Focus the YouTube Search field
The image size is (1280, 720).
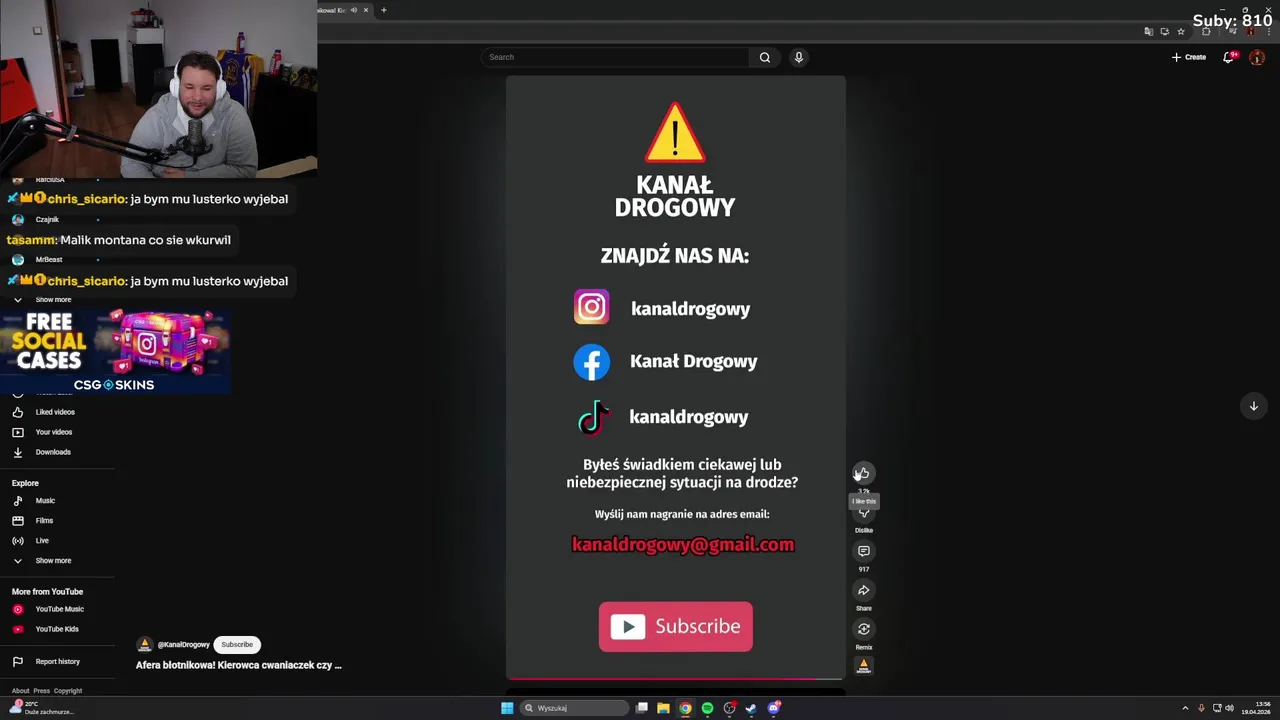(x=615, y=57)
